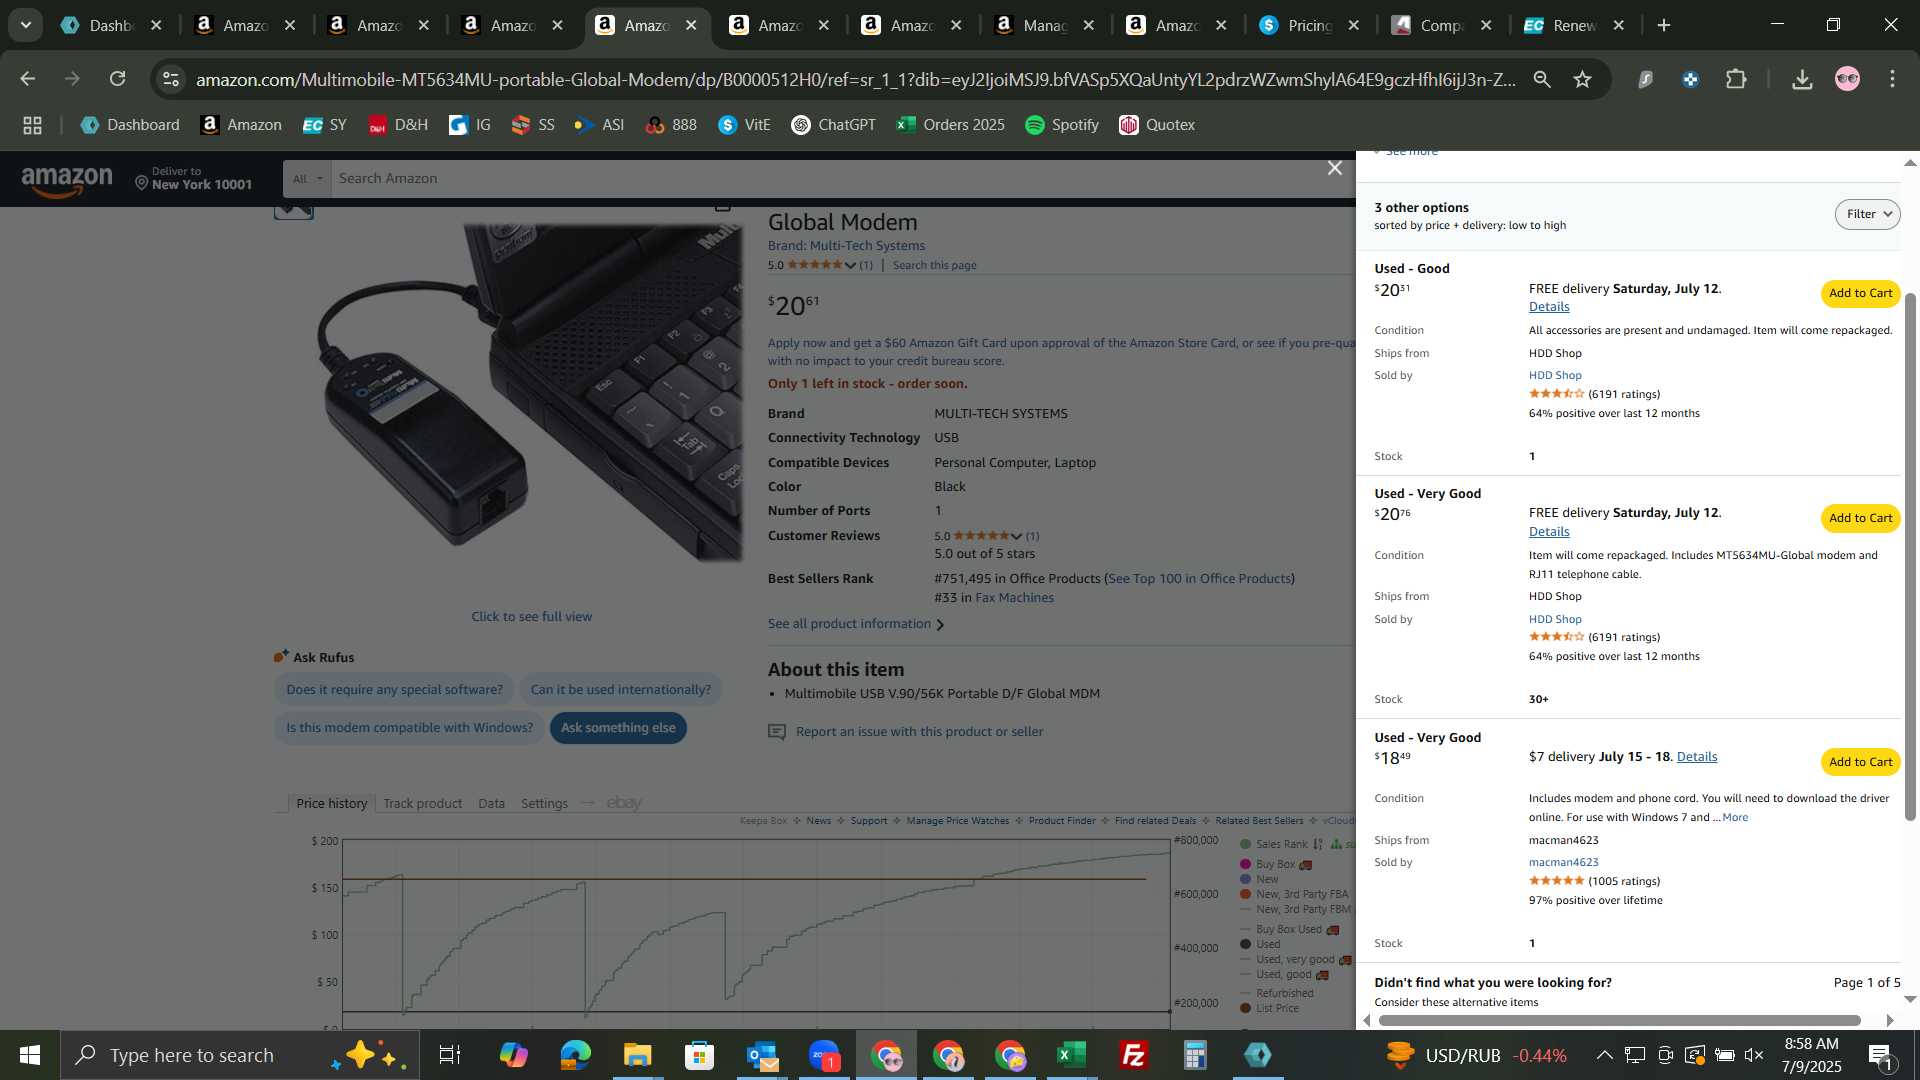The image size is (1920, 1080).
Task: Open the tab search dropdown arrow
Action: pyautogui.click(x=25, y=25)
